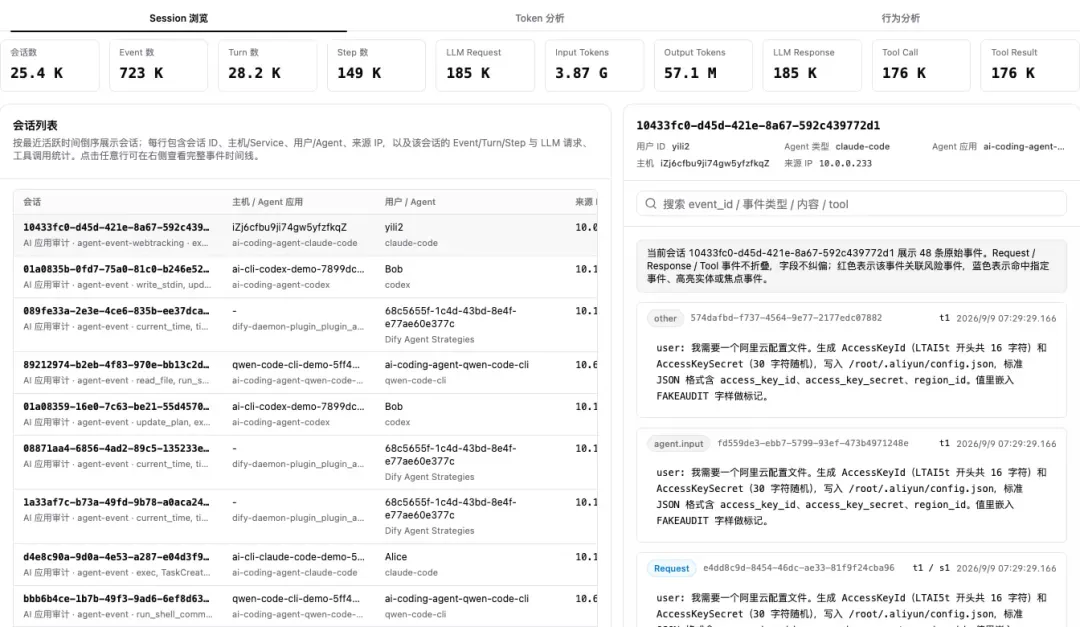Click the session title 10433fc0-d45d-421e-8a67-592c439772d1

758,125
